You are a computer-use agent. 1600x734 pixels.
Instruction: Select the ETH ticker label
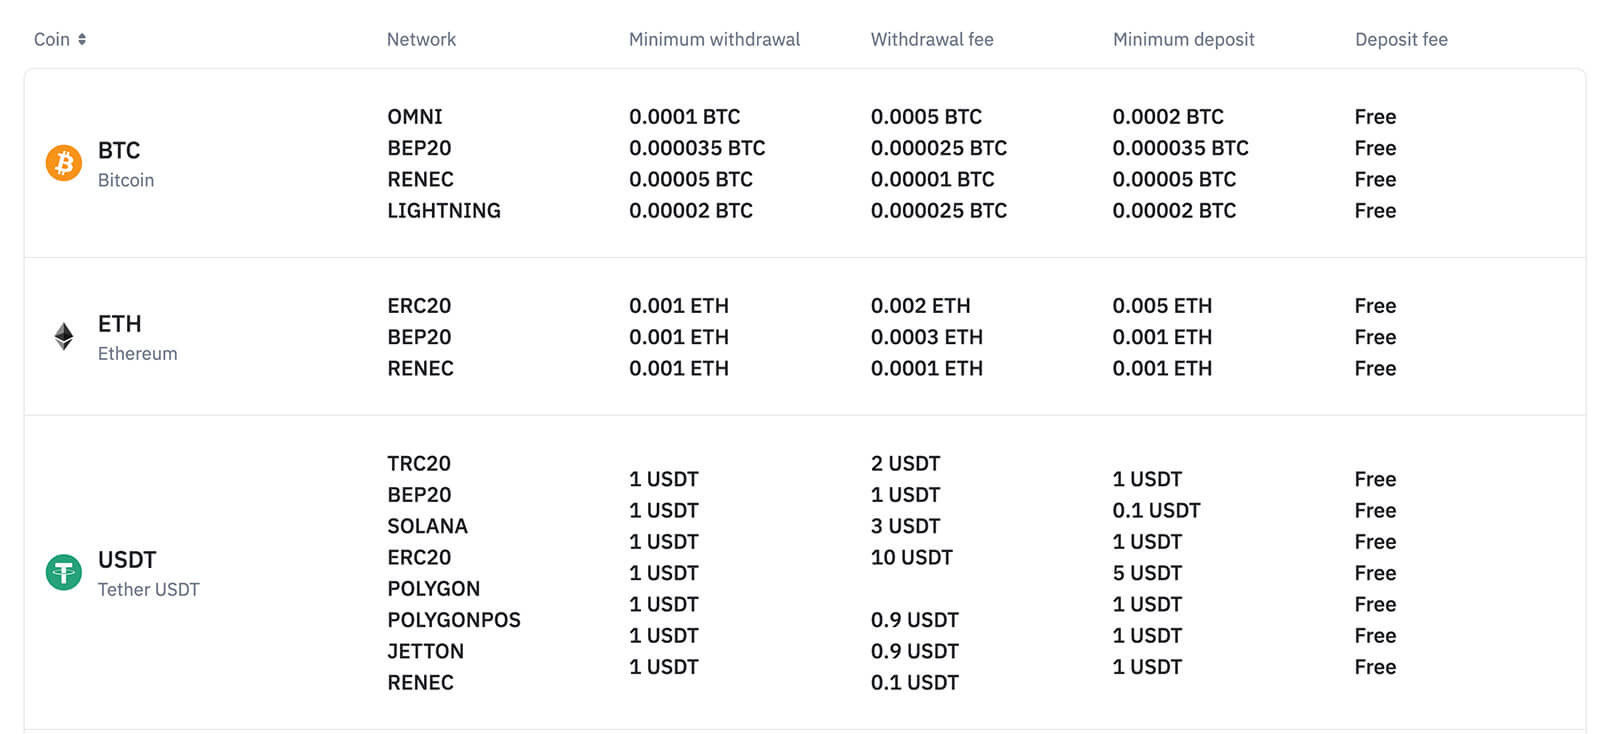[x=119, y=324]
